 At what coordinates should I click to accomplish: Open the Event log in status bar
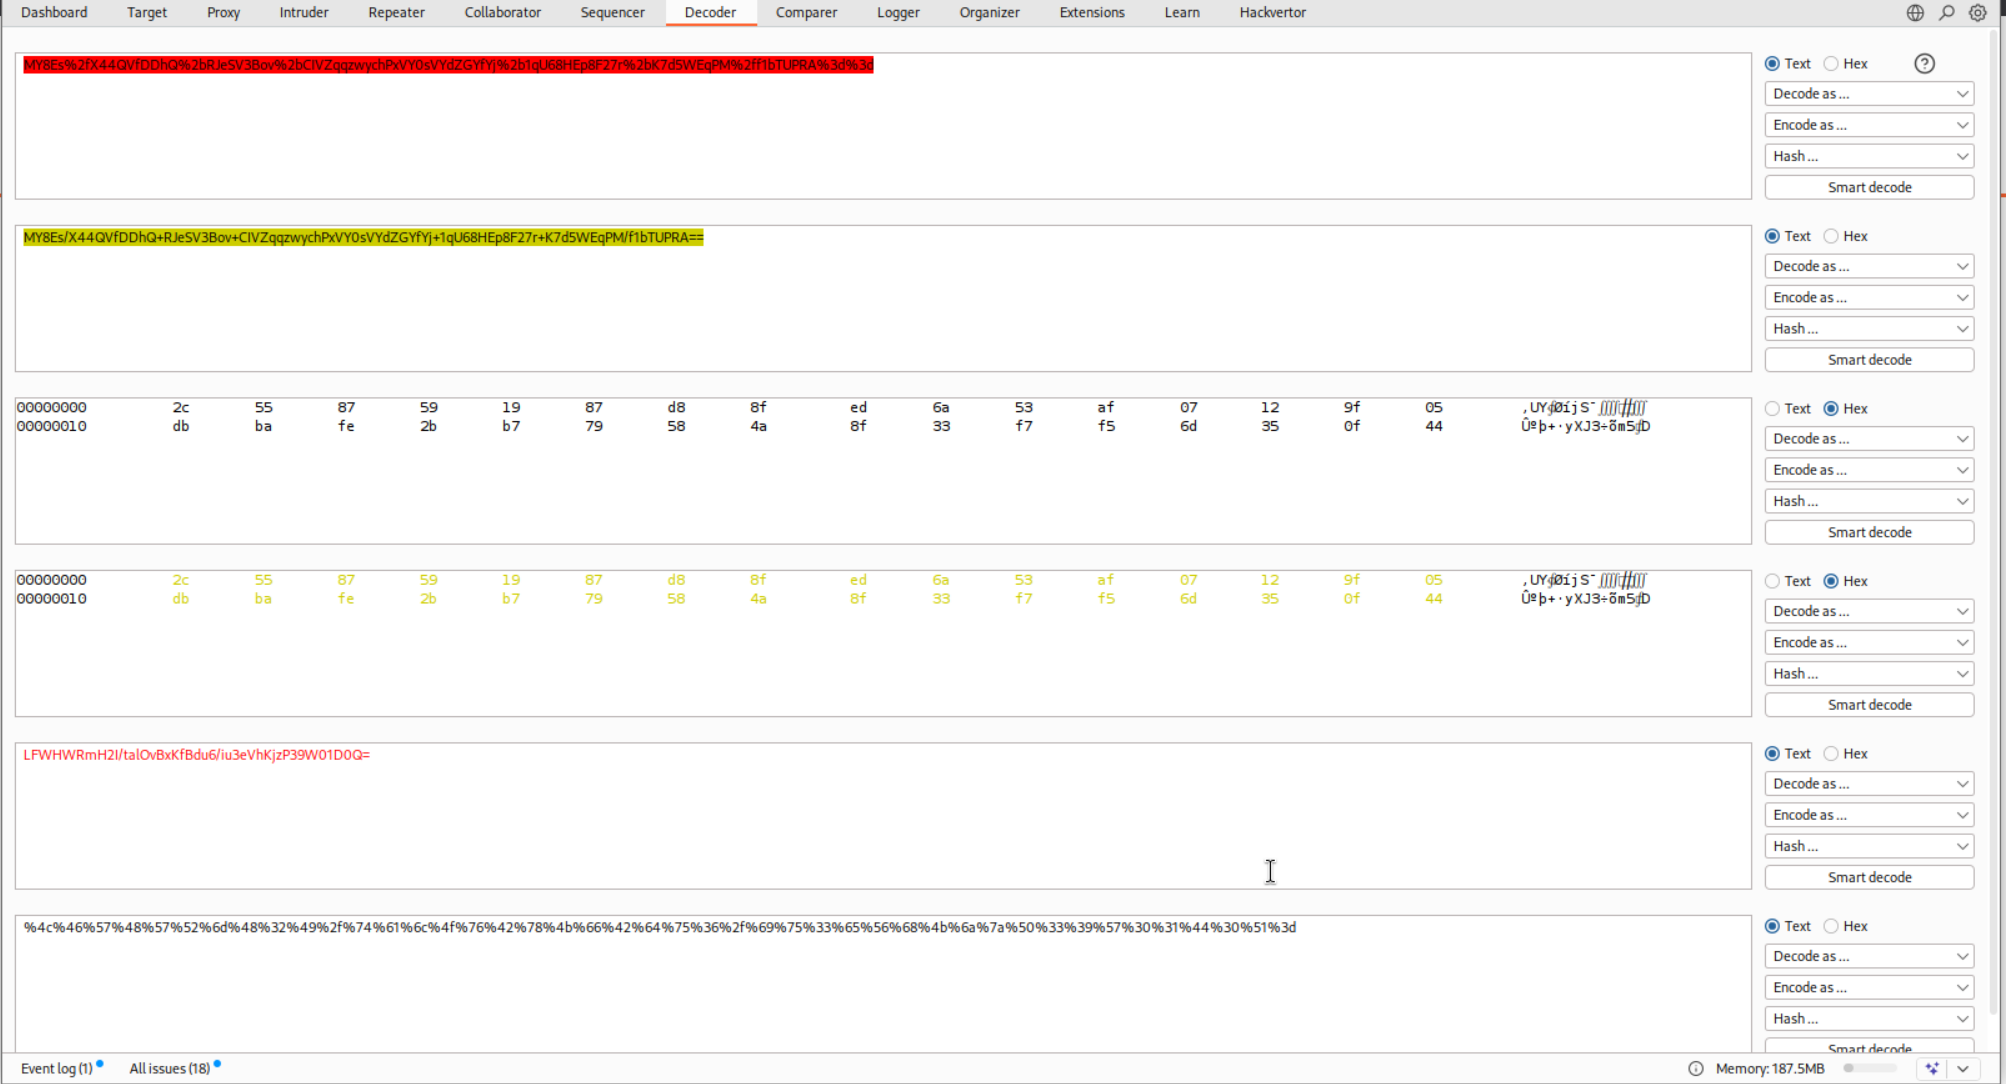tap(57, 1068)
